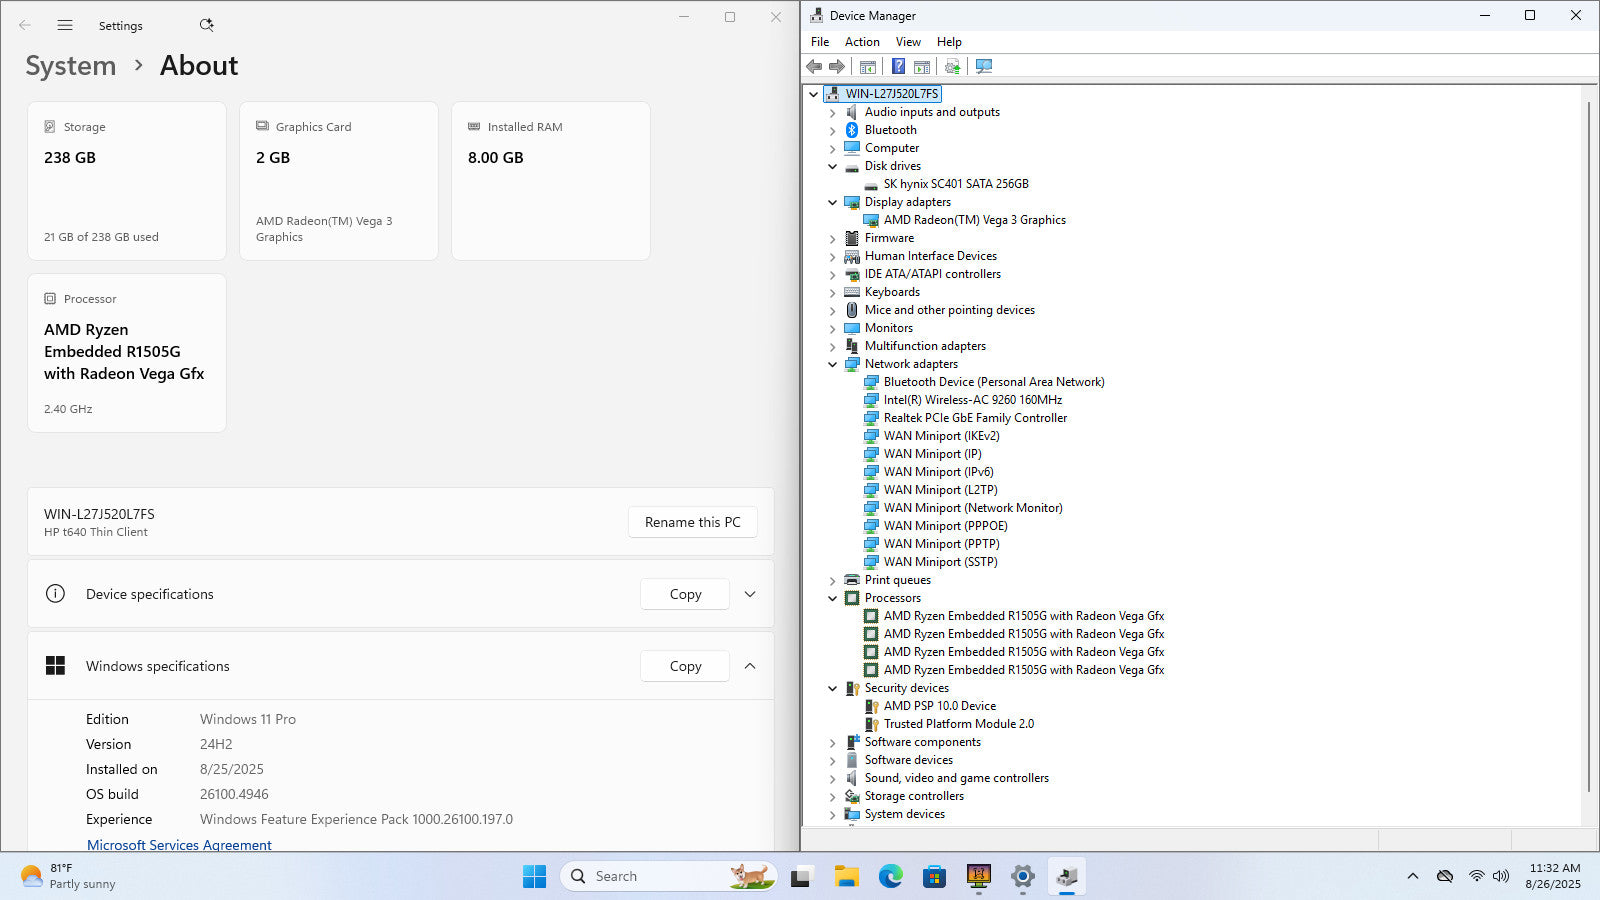The image size is (1600, 900).
Task: Open Microsoft Edge from the taskbar
Action: click(x=890, y=877)
